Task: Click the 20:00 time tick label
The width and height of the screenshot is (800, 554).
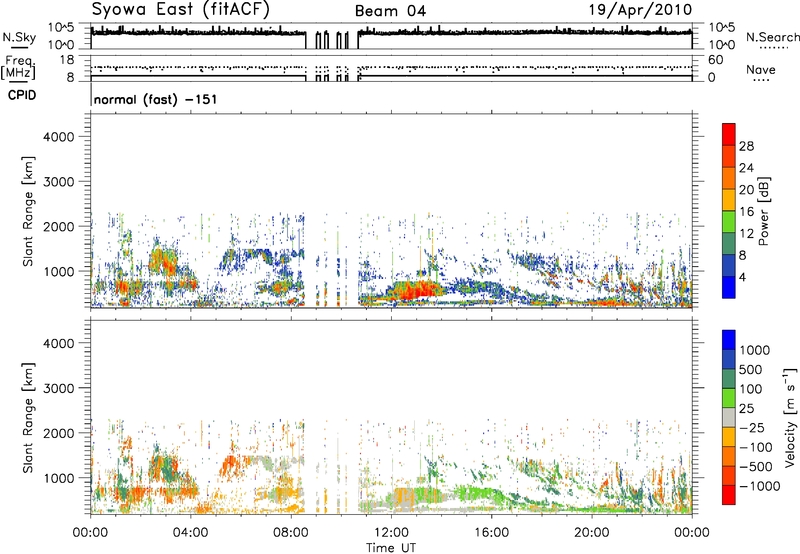Action: pyautogui.click(x=592, y=533)
